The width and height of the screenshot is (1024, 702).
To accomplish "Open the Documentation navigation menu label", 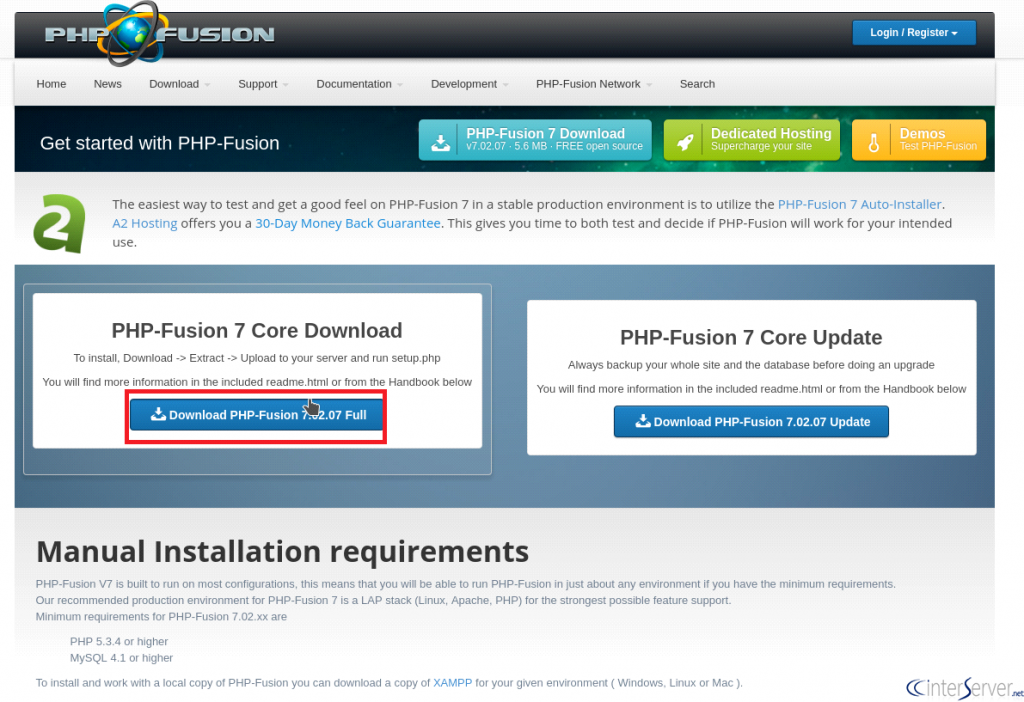I will tap(354, 84).
